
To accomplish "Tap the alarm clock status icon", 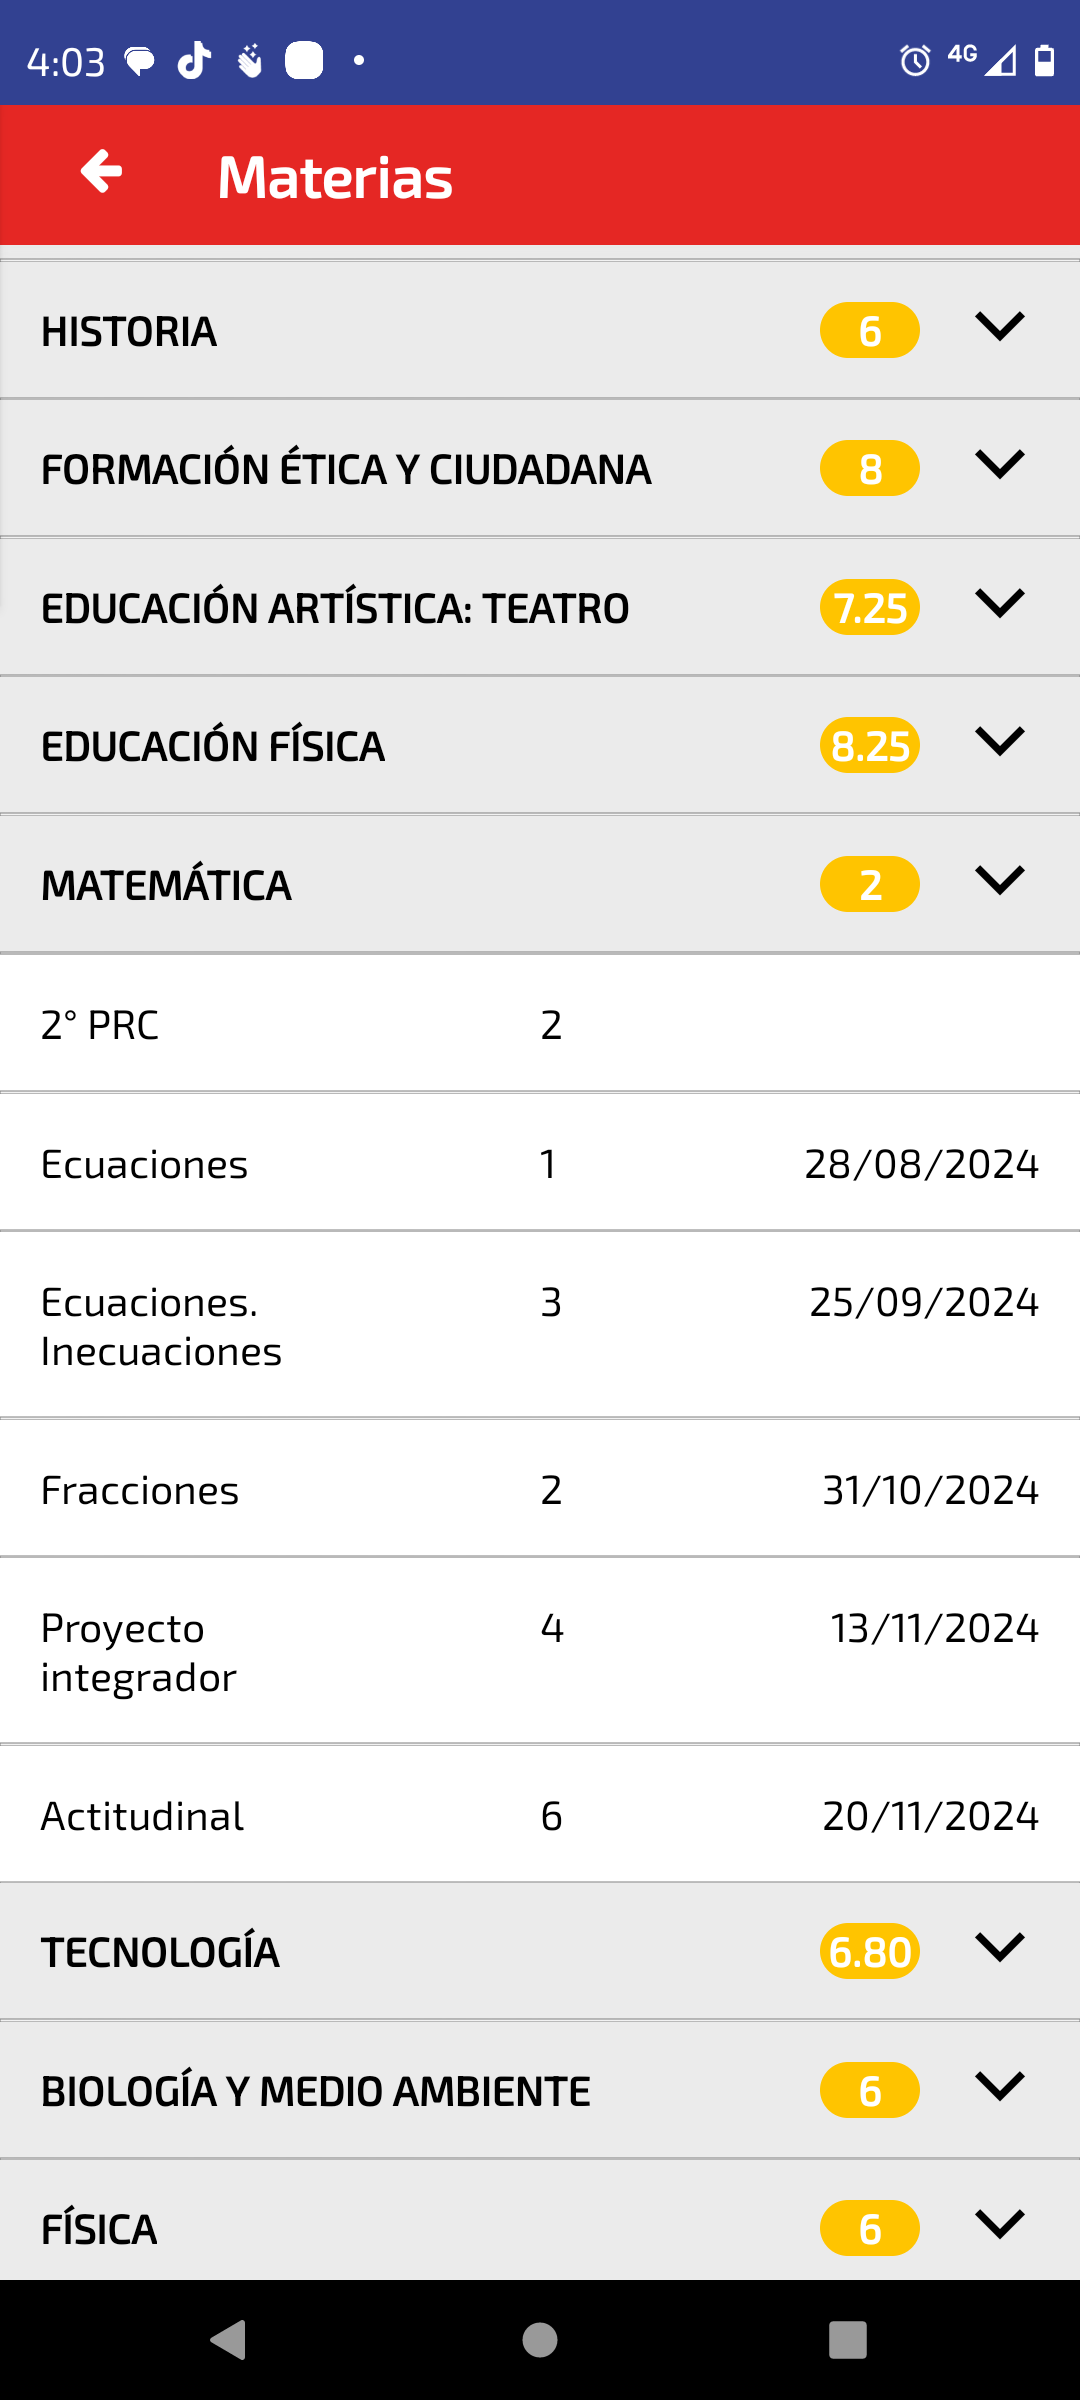I will coord(914,61).
